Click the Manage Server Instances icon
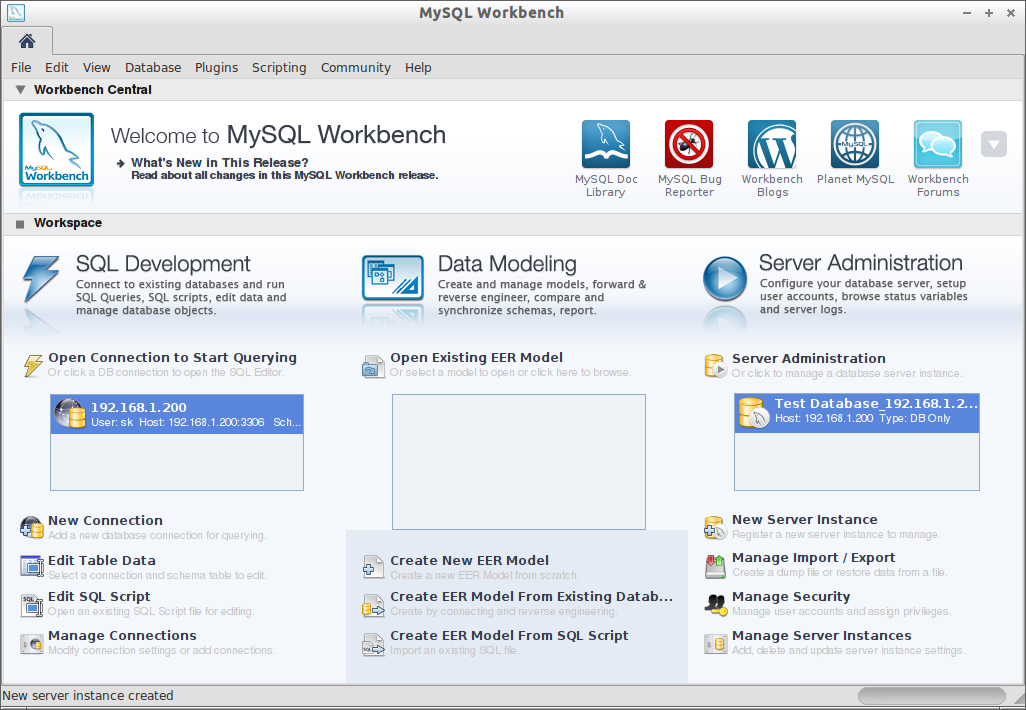 pos(715,645)
